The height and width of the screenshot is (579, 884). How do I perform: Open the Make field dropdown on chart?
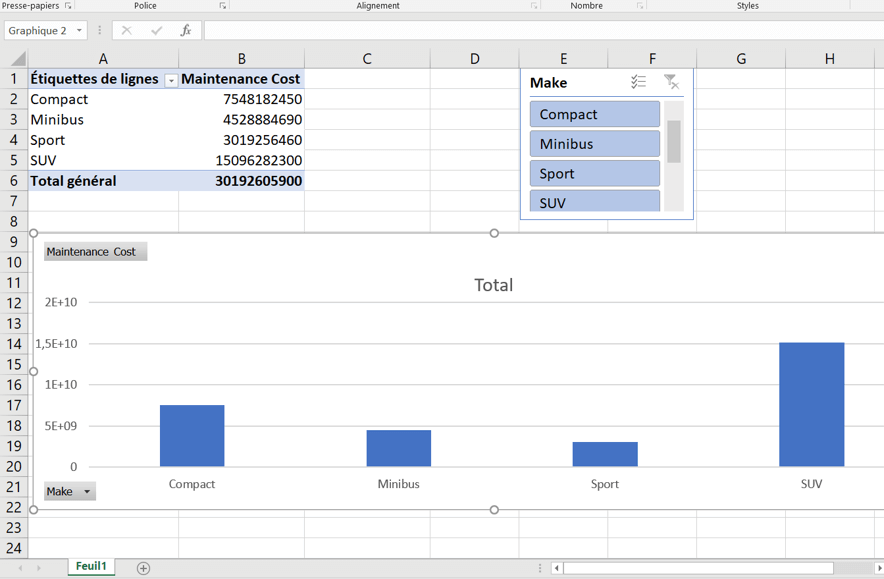[x=70, y=492]
